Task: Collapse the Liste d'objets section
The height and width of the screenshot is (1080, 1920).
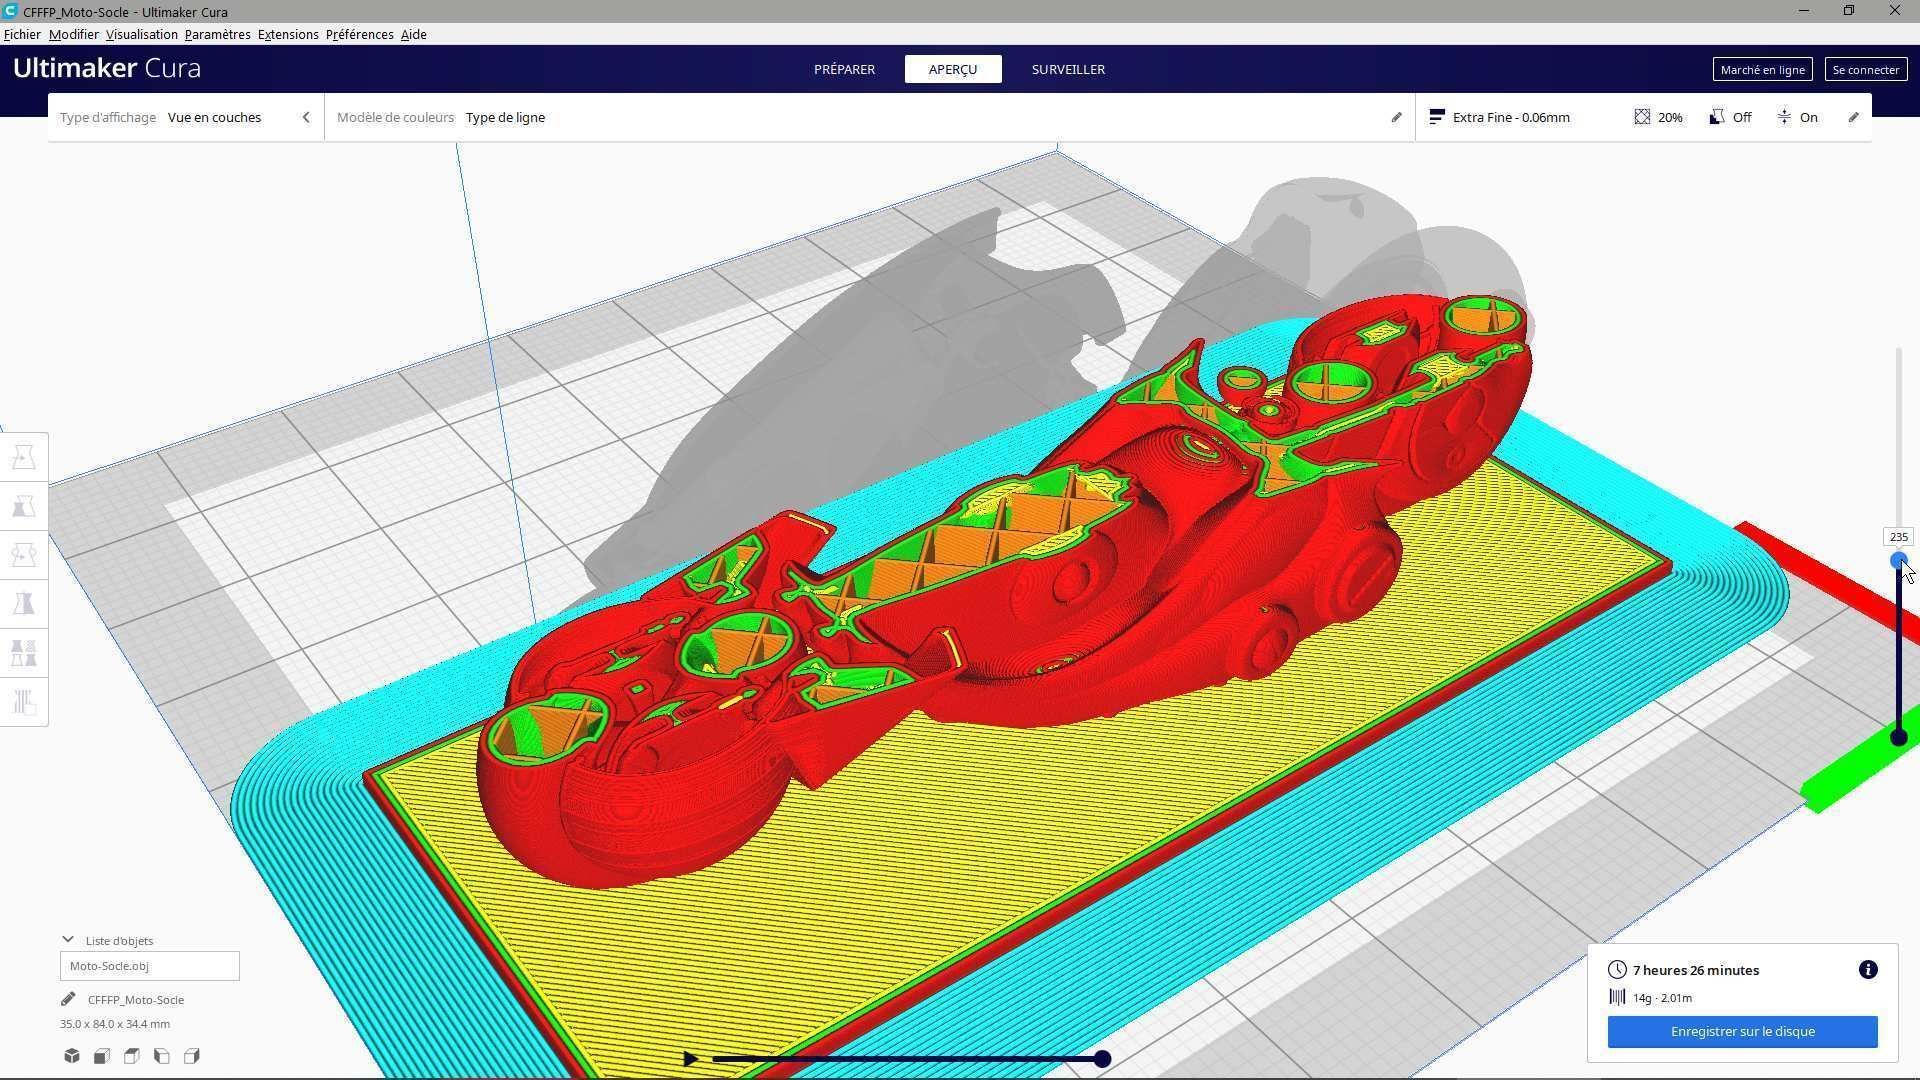Action: (x=68, y=940)
